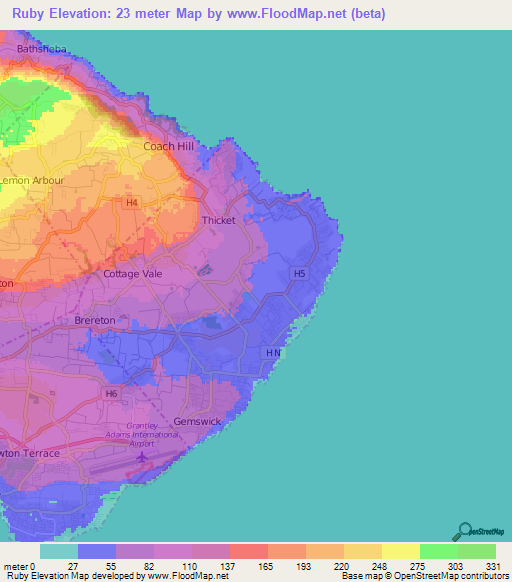Click the 'meter 0' legend label
This screenshot has width=512, height=582.
(x=19, y=567)
